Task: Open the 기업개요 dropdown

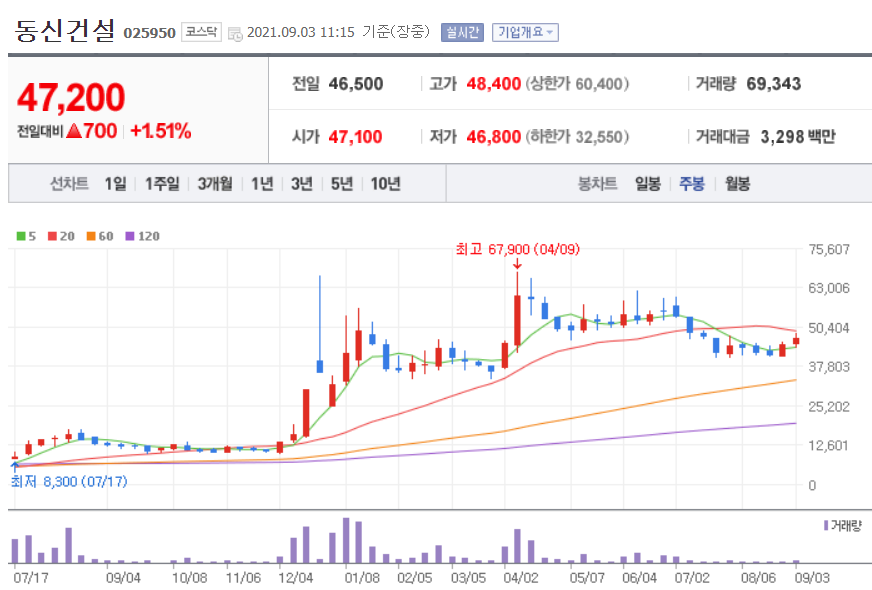Action: [527, 32]
